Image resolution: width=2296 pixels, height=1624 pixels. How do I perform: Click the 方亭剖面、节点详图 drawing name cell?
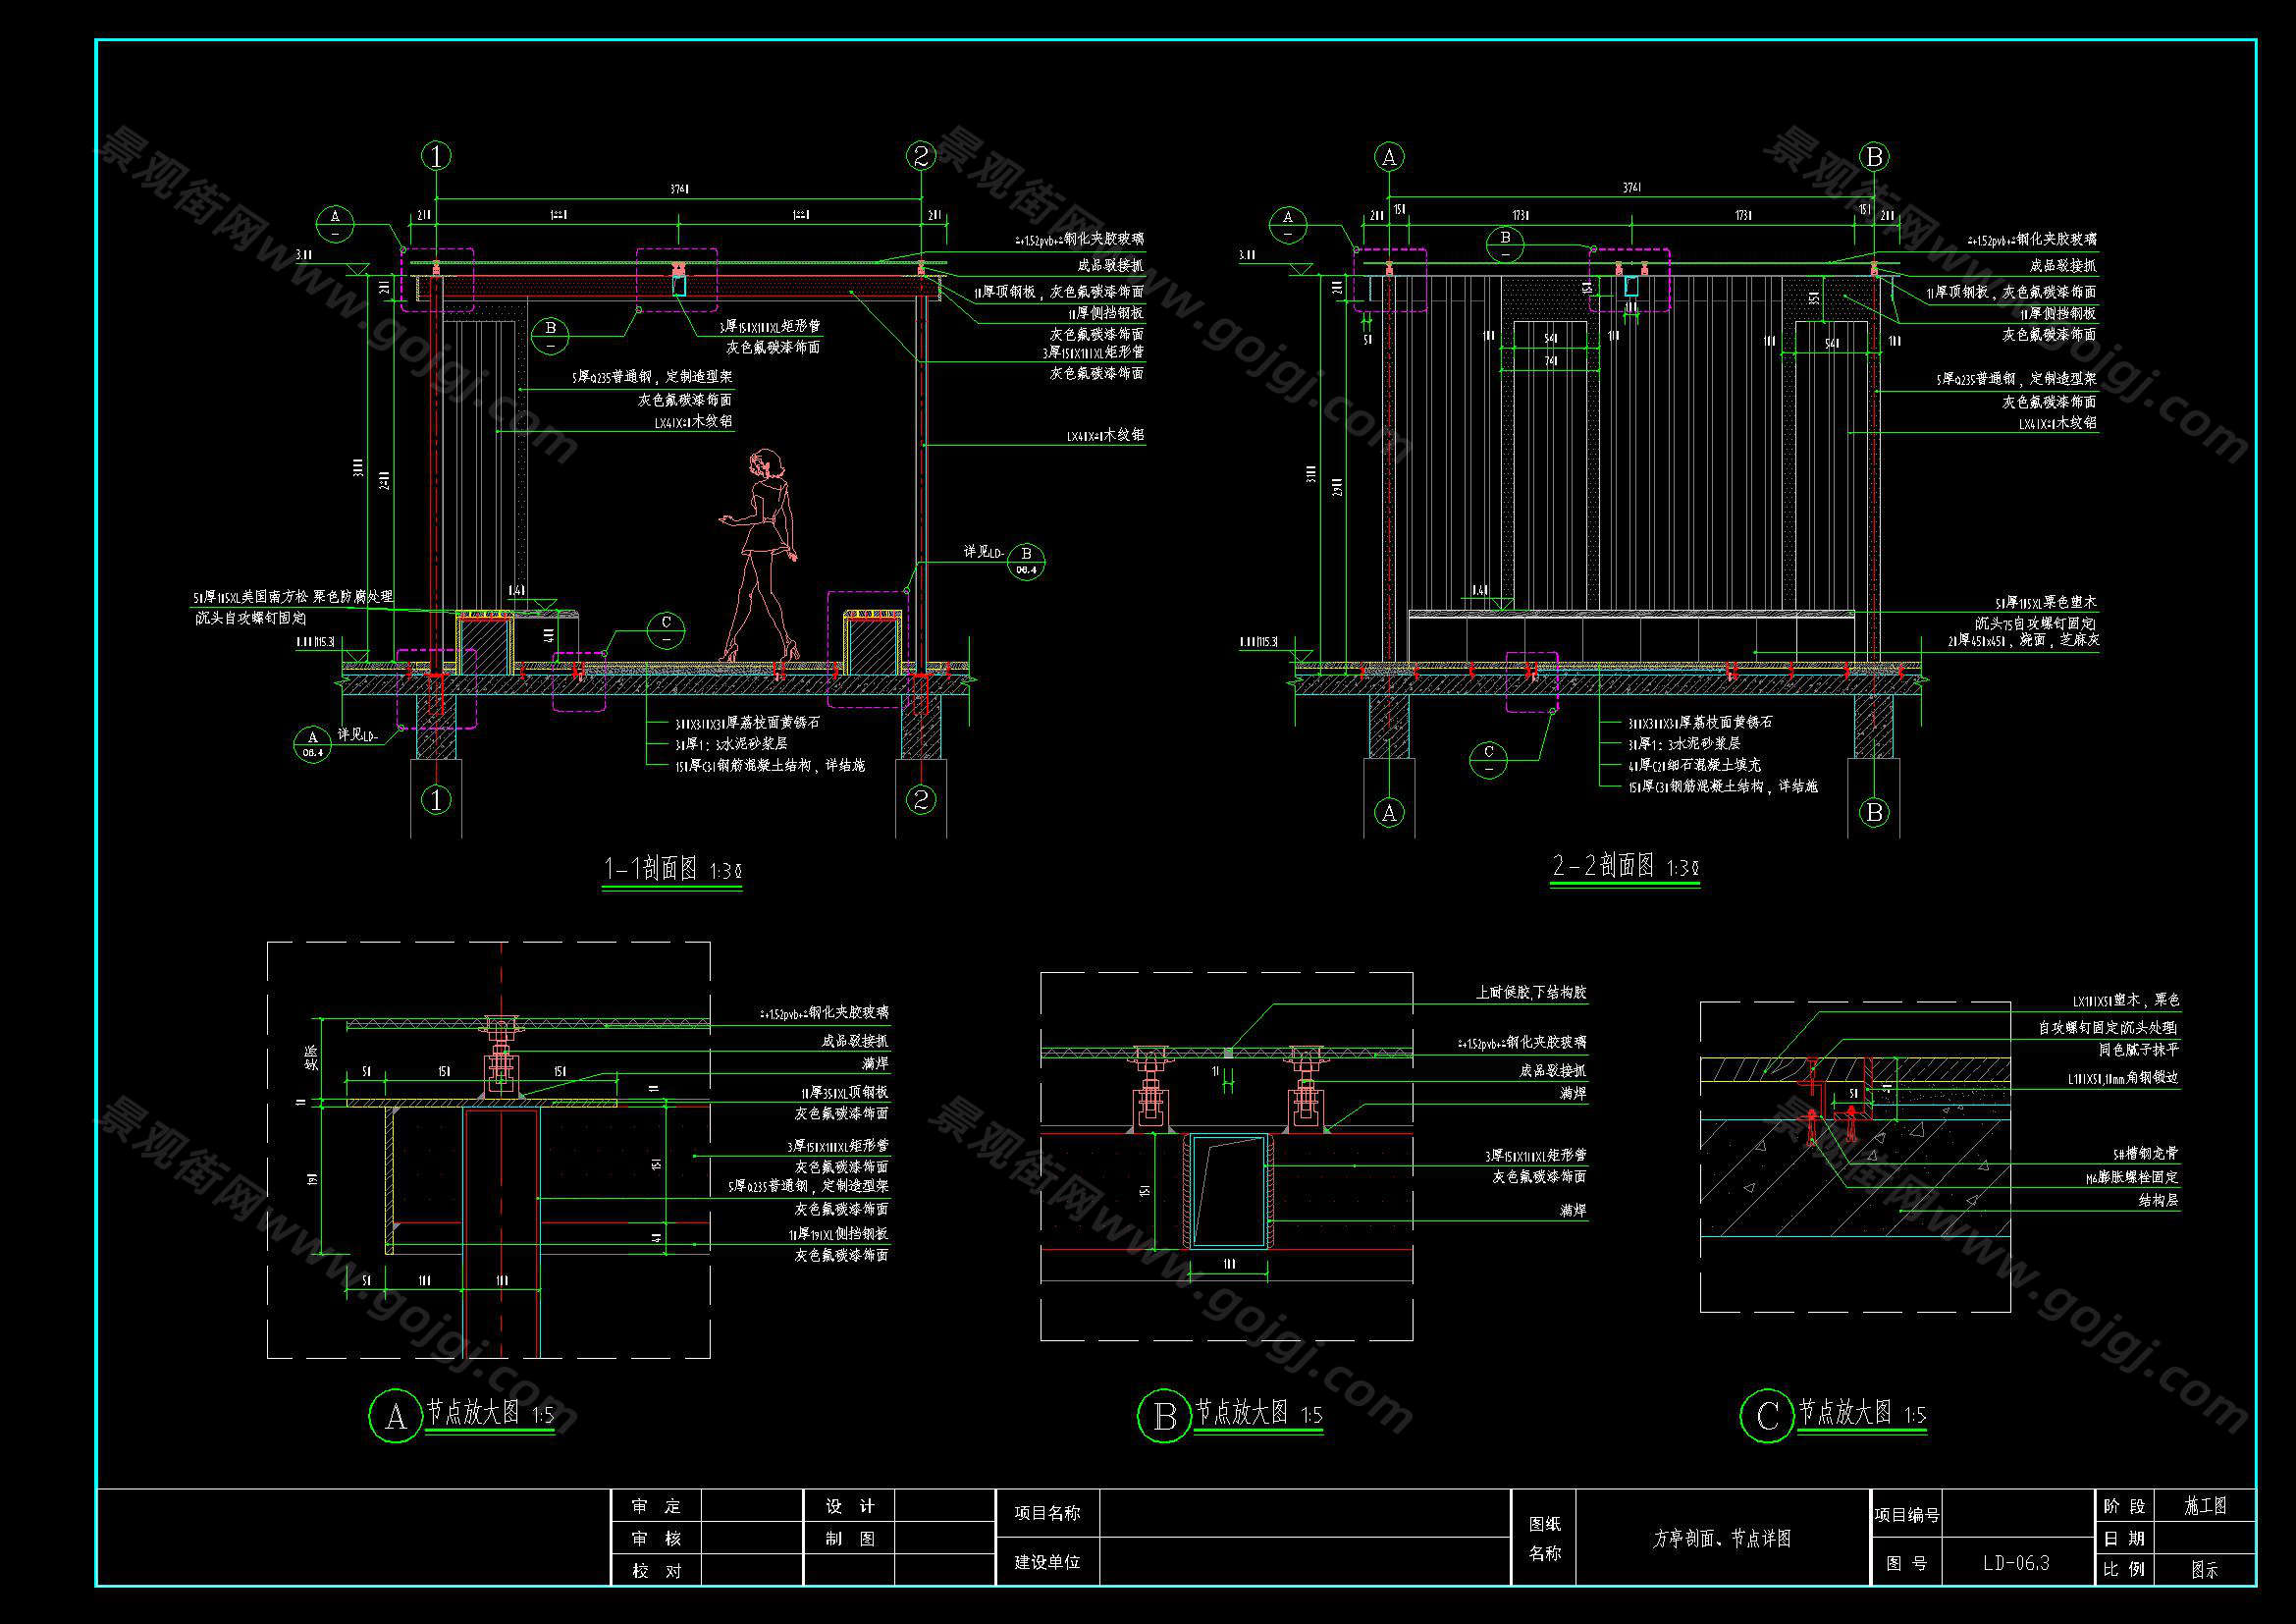[x=1722, y=1539]
